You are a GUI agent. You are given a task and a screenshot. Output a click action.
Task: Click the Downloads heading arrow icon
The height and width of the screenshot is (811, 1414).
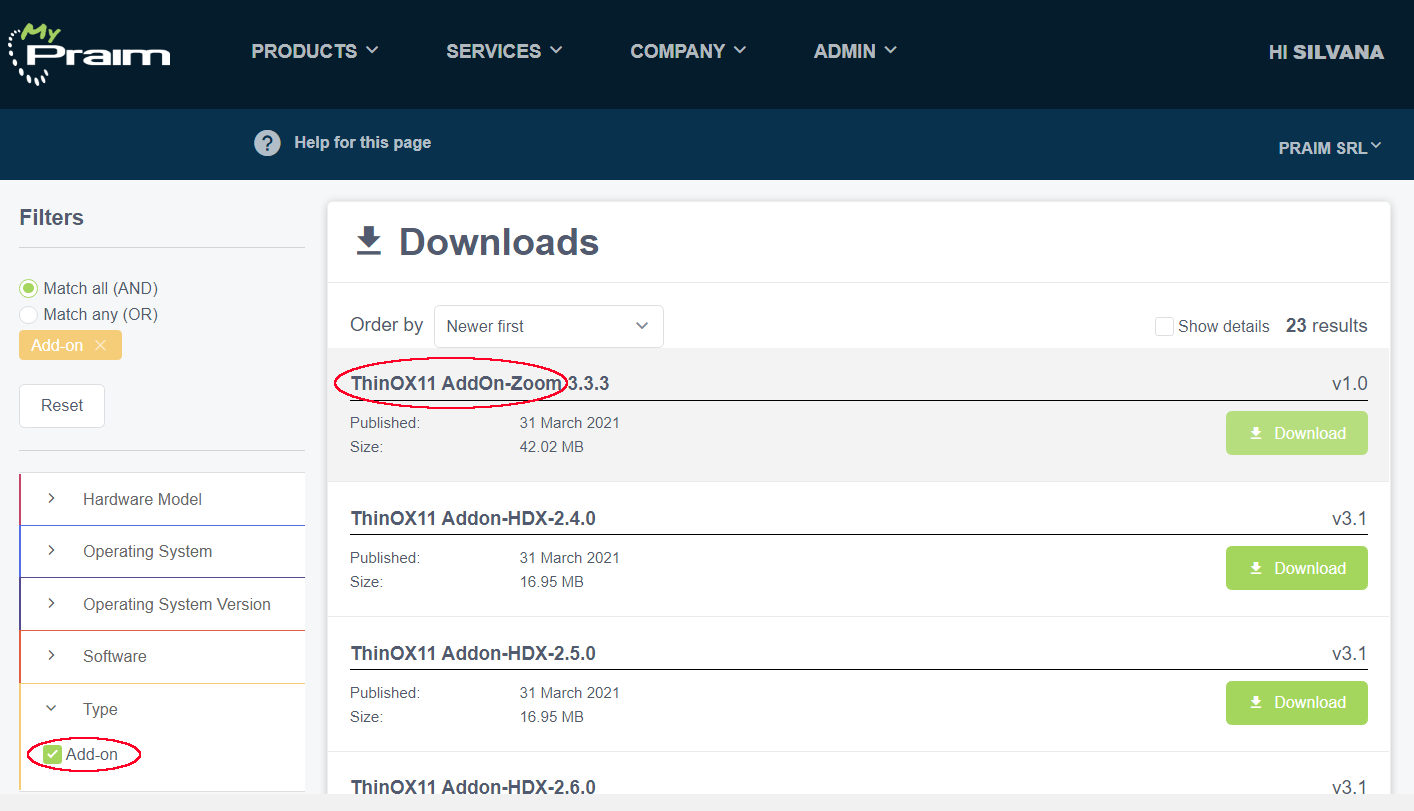[369, 242]
